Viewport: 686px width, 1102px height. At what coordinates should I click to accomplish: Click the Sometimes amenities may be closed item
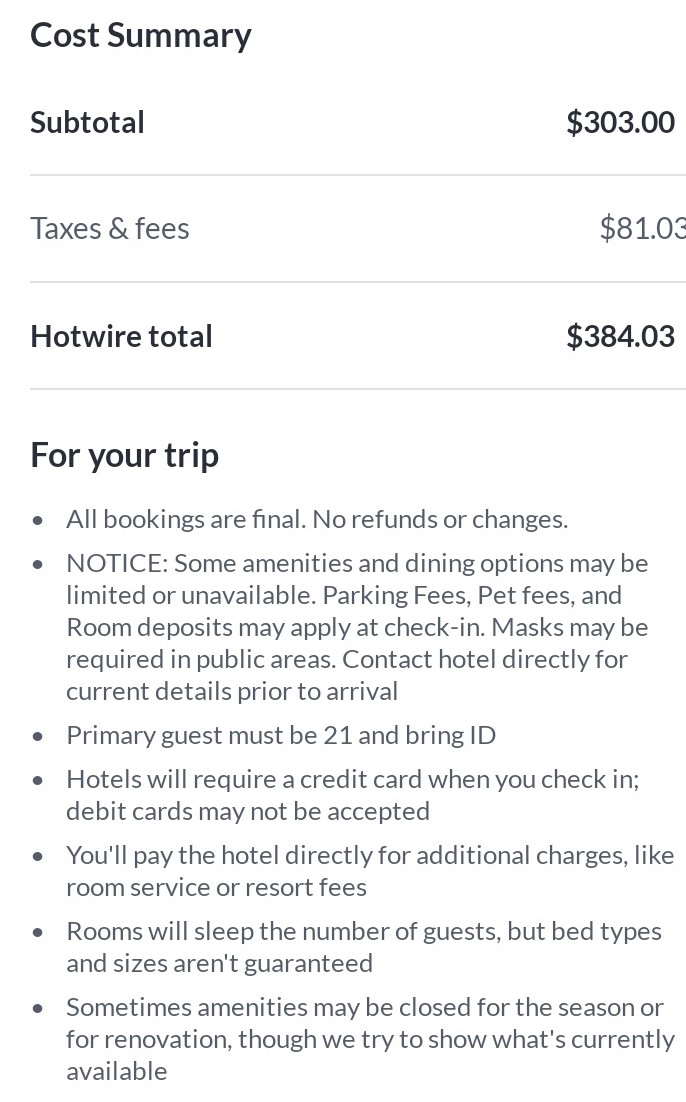click(x=365, y=1007)
